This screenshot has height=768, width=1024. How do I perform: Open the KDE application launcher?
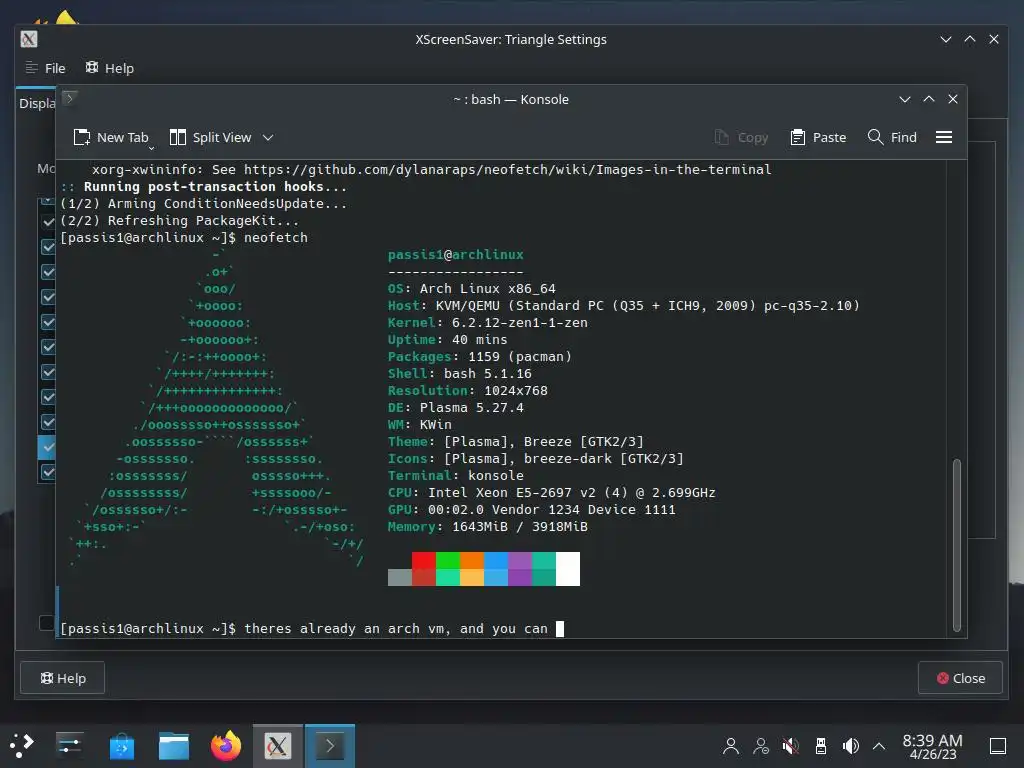(21, 745)
